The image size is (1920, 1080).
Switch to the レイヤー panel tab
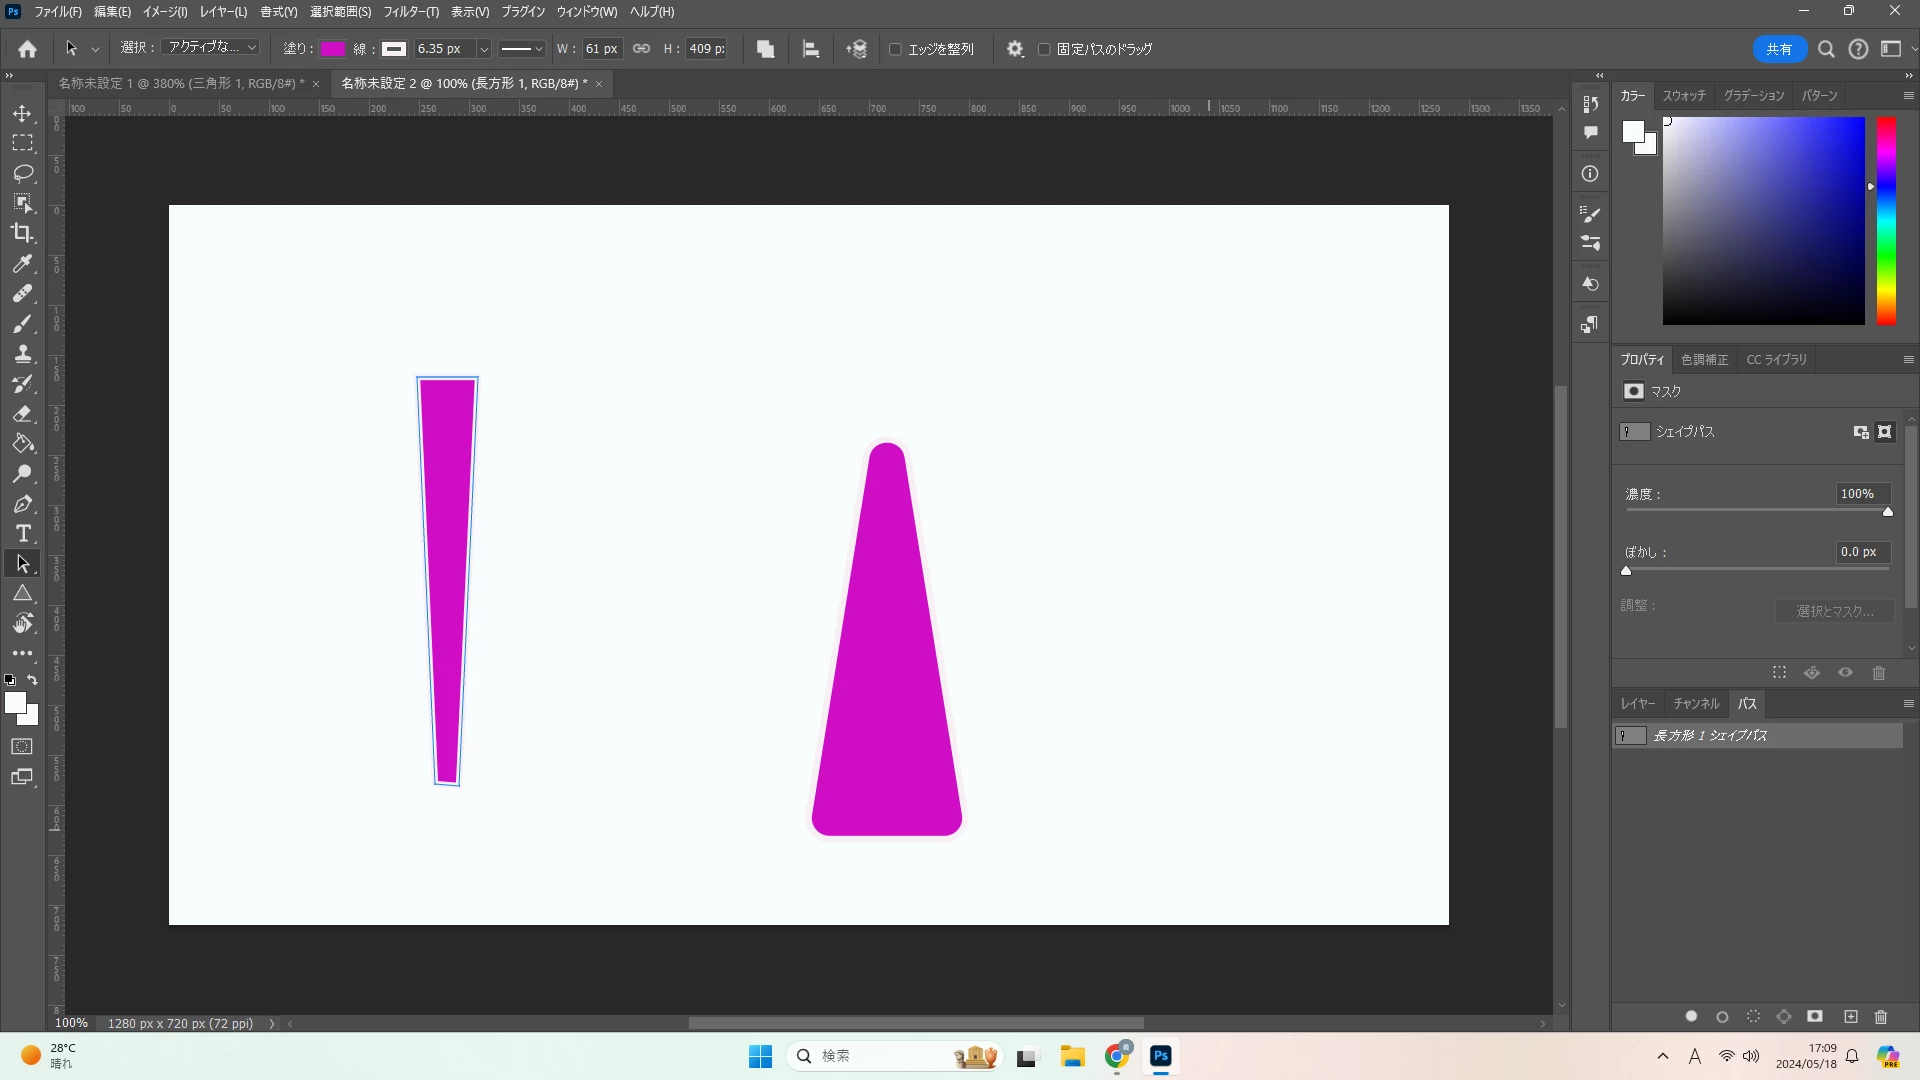(x=1637, y=704)
